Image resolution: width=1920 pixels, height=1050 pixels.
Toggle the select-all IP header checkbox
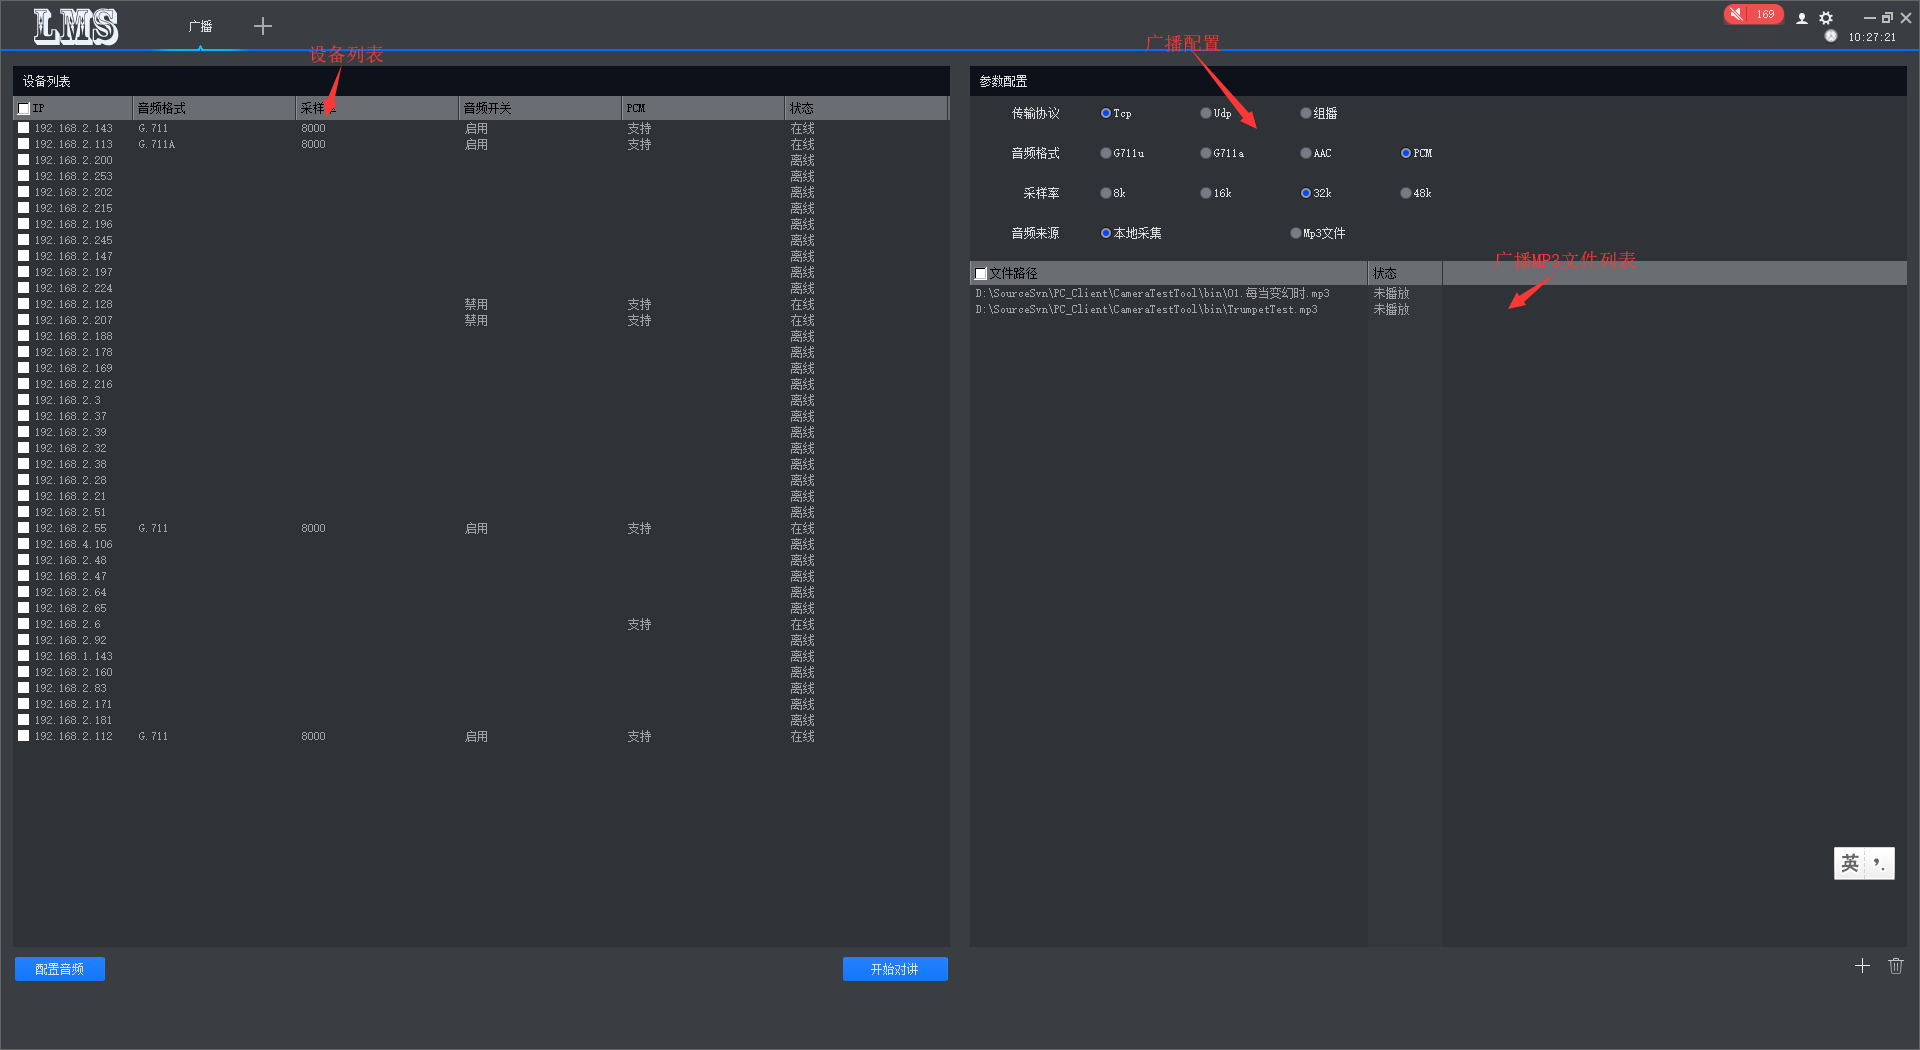click(x=24, y=108)
